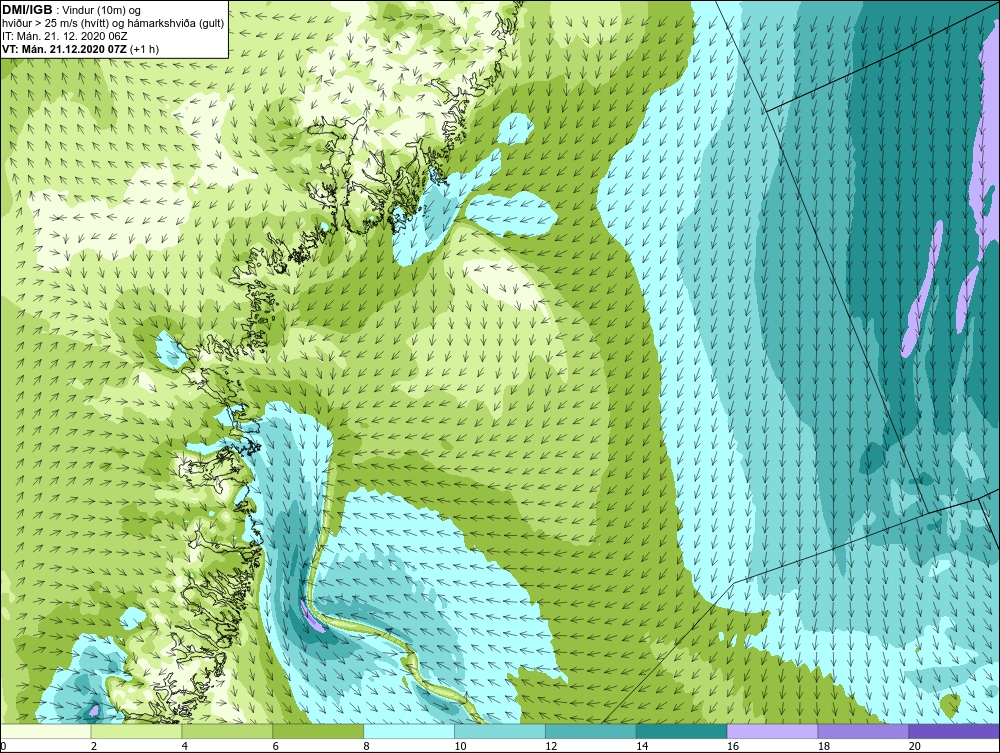Click the legend scale label "18"
Viewport: 1000px width, 753px height.
pyautogui.click(x=824, y=746)
